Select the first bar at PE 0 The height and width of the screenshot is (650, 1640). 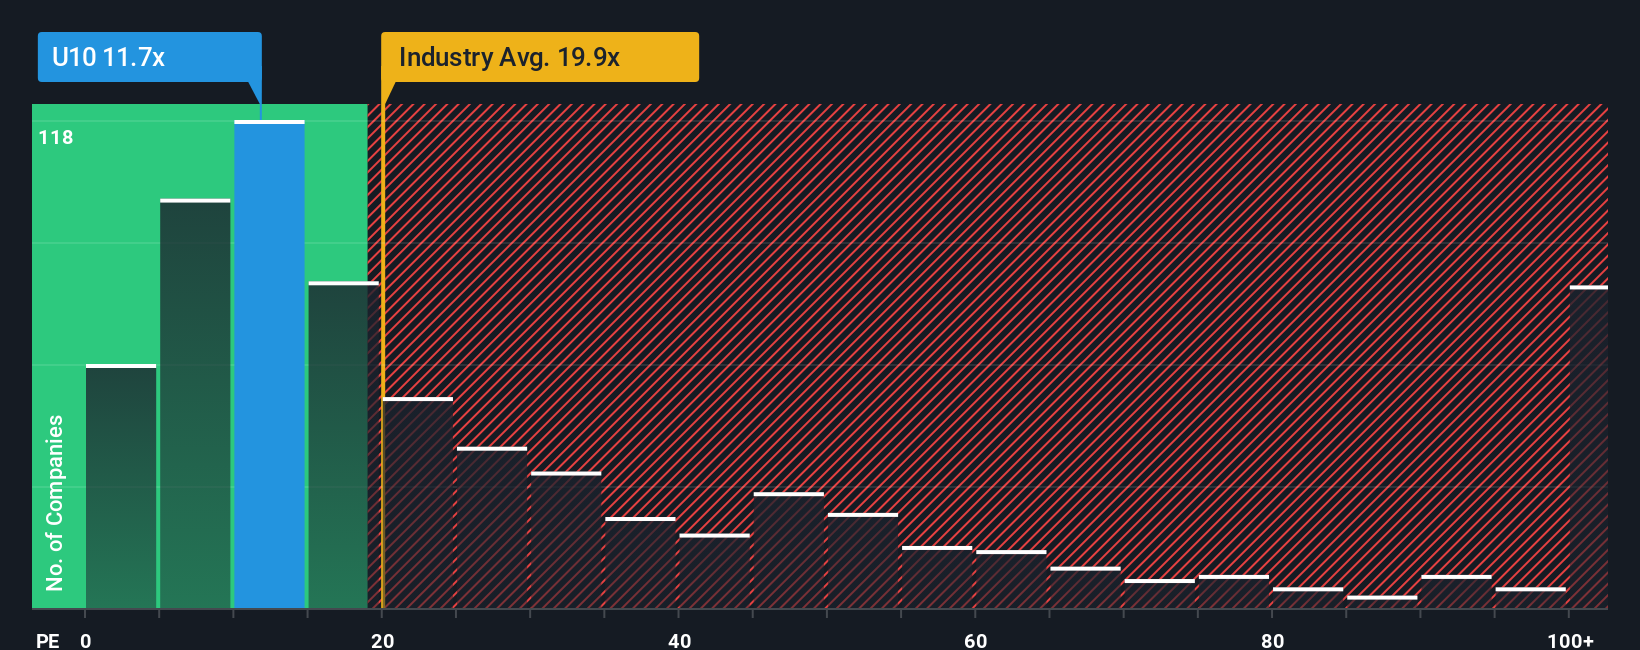121,486
